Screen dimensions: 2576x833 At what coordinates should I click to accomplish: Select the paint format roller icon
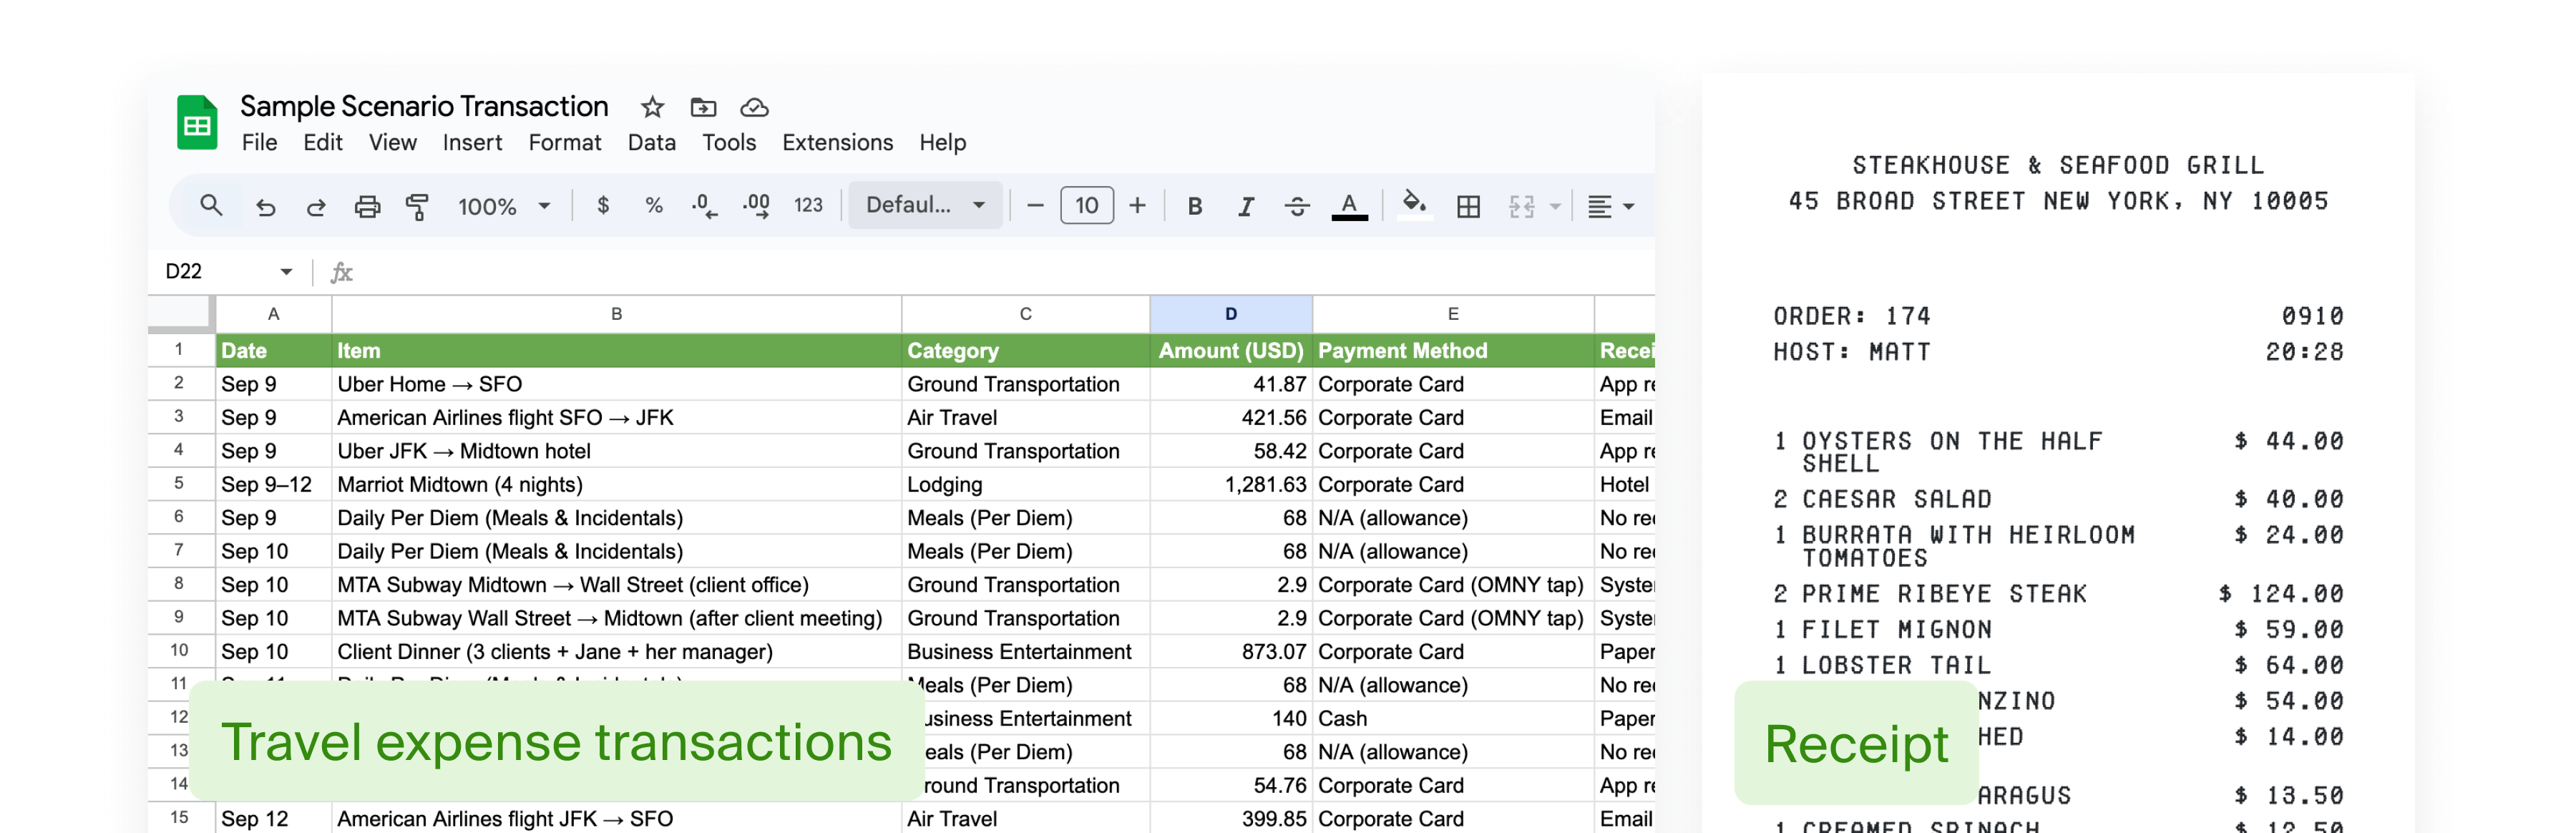tap(417, 207)
